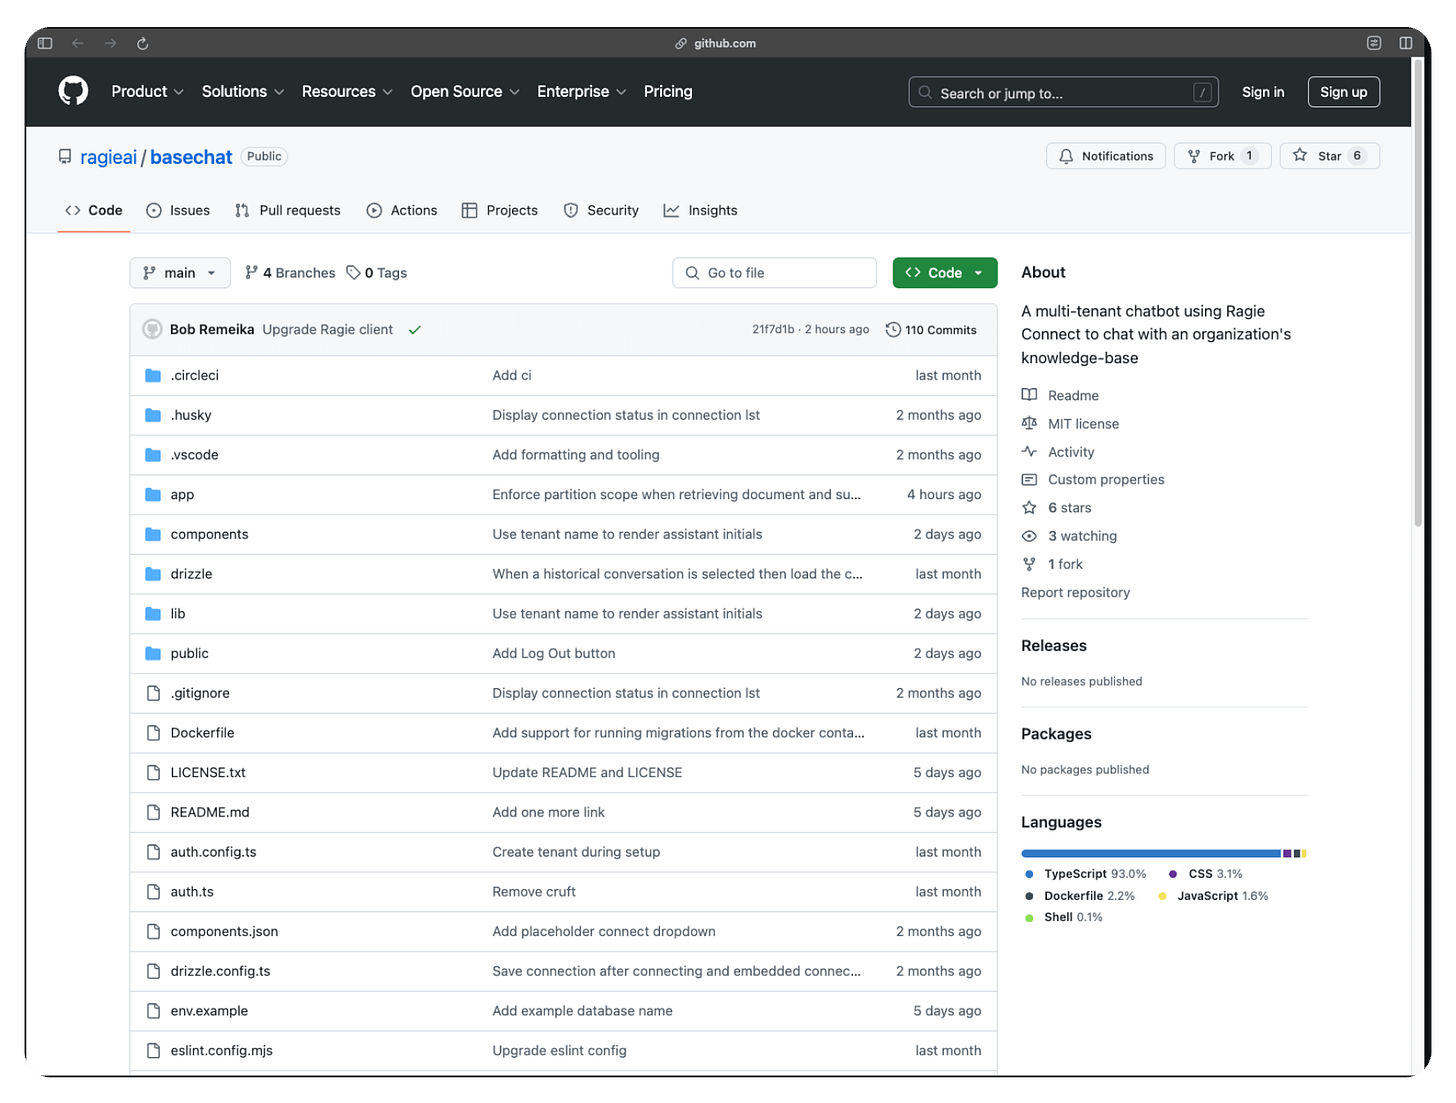
Task: Open the components folder
Action: [x=209, y=534]
